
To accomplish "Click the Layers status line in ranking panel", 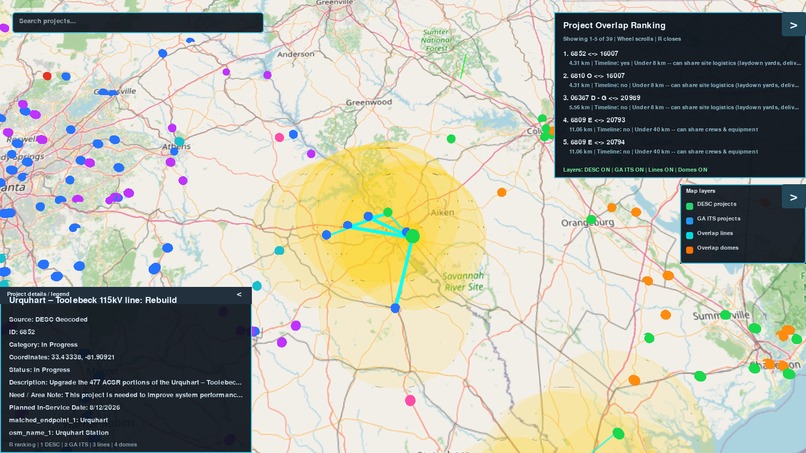I will [x=635, y=170].
